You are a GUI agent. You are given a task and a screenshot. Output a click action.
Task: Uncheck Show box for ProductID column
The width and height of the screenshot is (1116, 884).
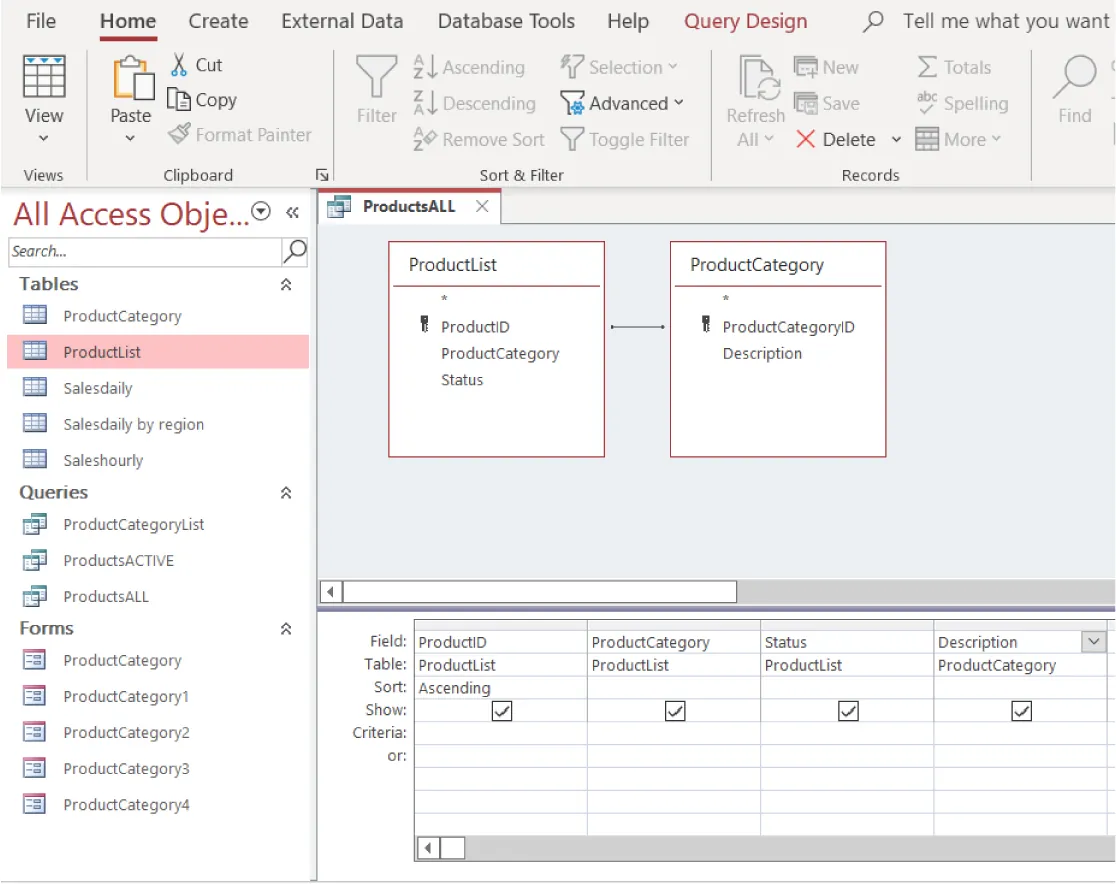502,711
